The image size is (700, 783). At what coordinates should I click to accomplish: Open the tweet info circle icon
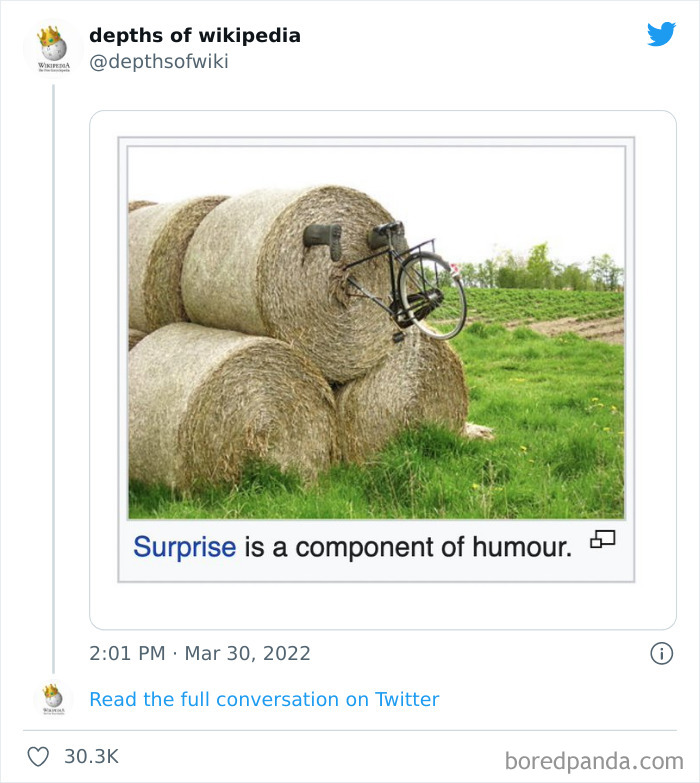pyautogui.click(x=661, y=653)
